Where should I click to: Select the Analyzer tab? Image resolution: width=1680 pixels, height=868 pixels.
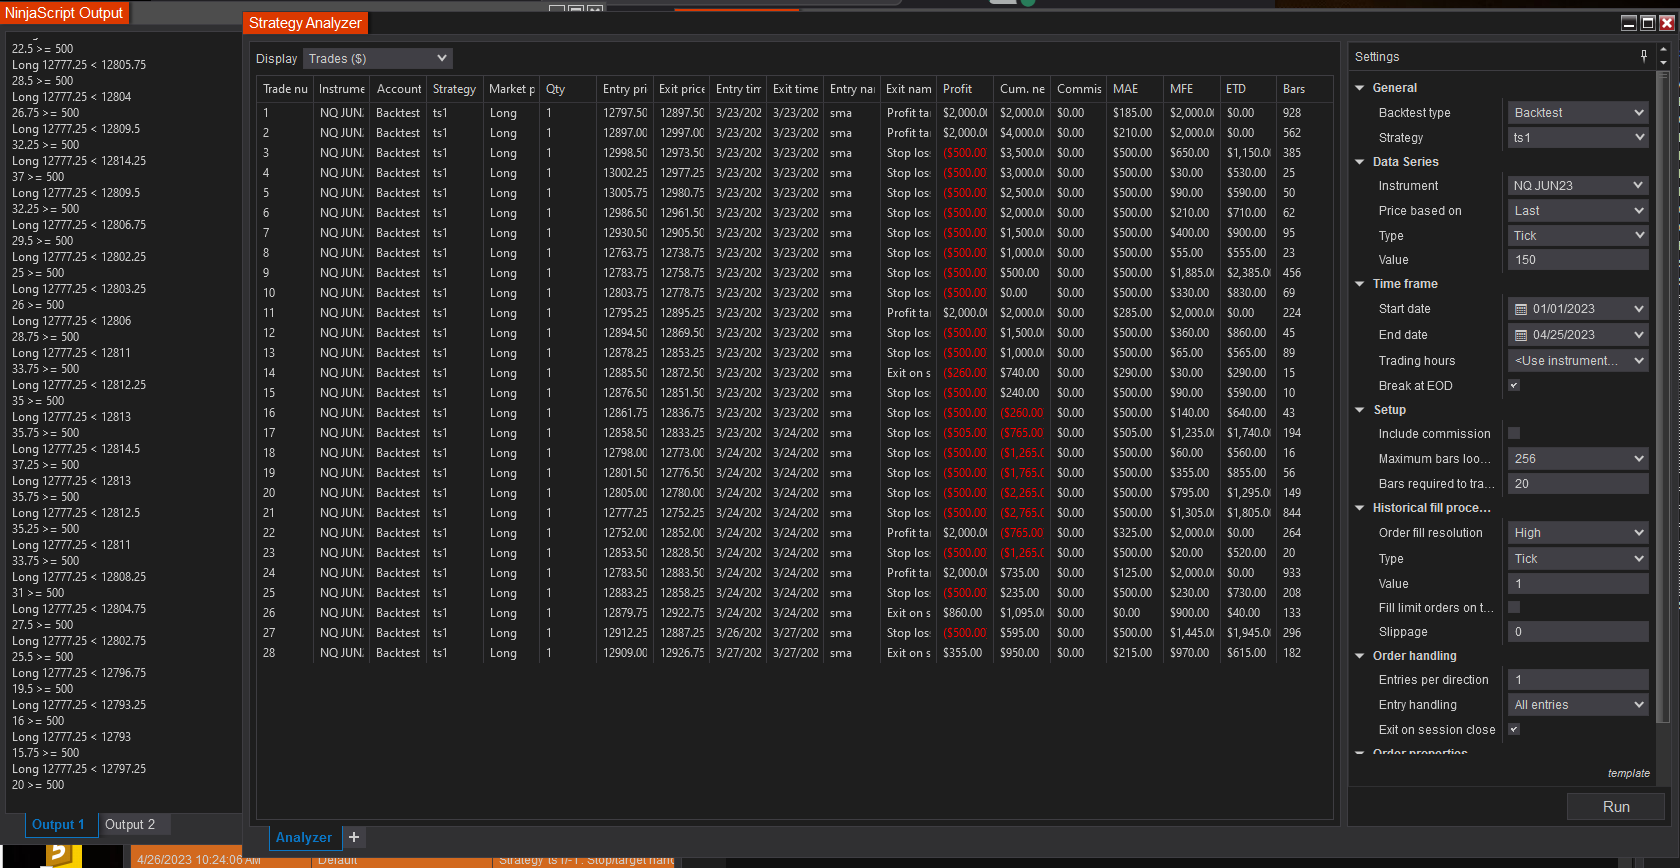[x=304, y=837]
